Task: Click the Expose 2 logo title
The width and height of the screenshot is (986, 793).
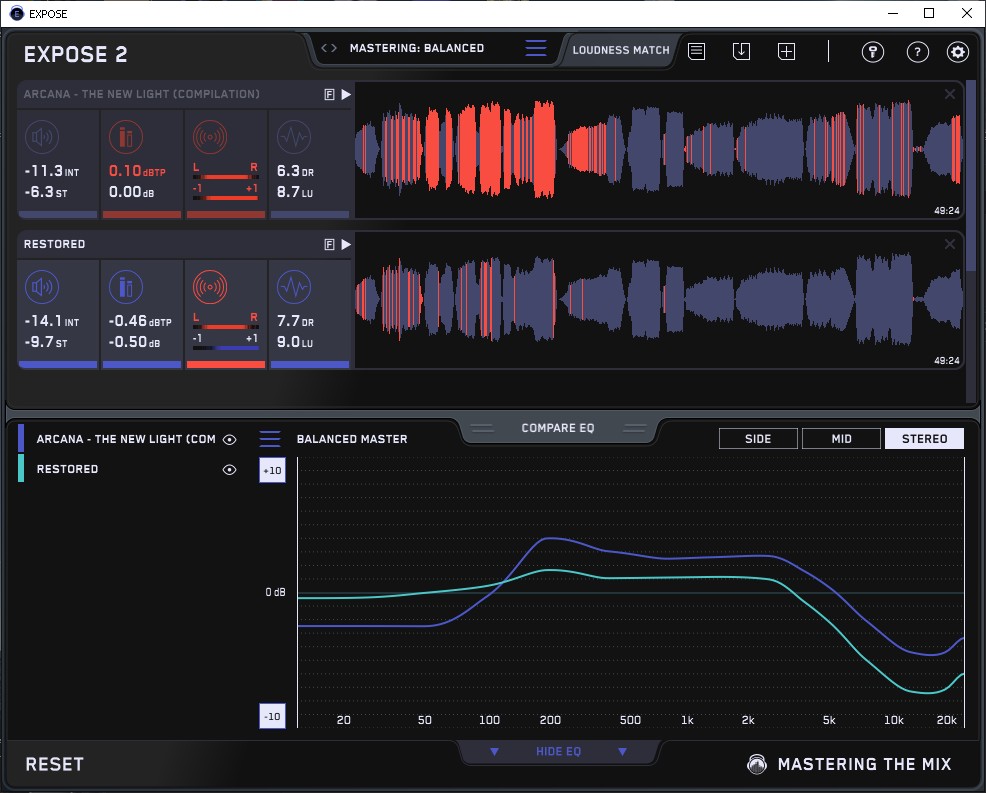Action: click(x=75, y=55)
